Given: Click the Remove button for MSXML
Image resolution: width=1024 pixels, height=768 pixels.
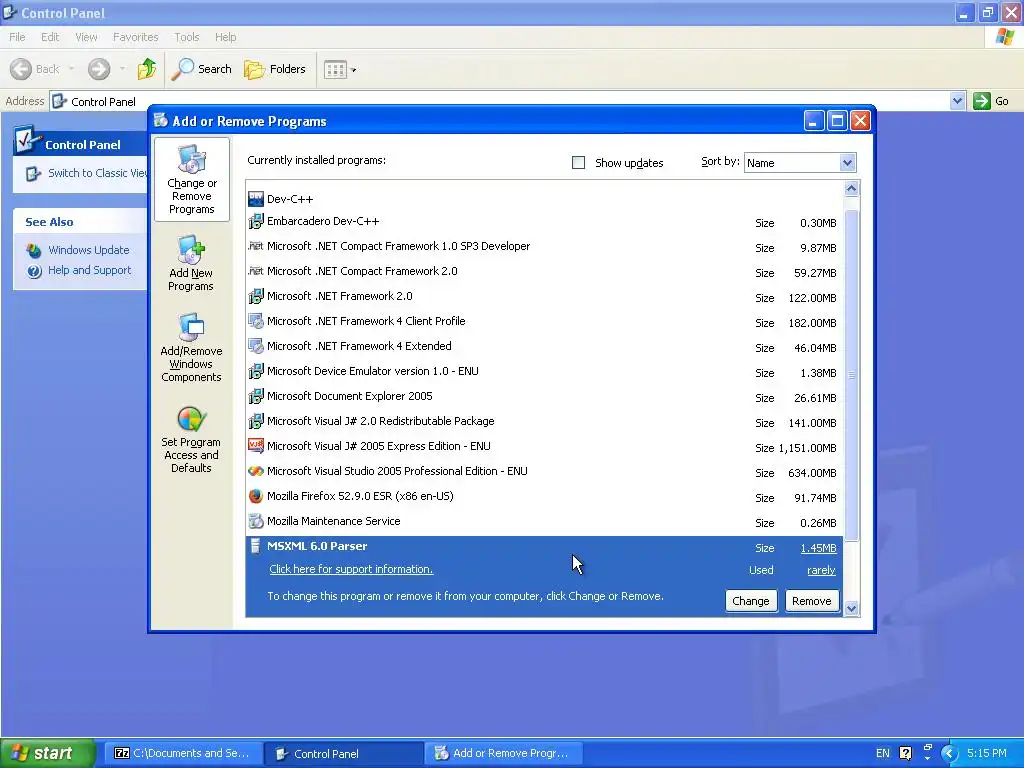Looking at the screenshot, I should (812, 601).
